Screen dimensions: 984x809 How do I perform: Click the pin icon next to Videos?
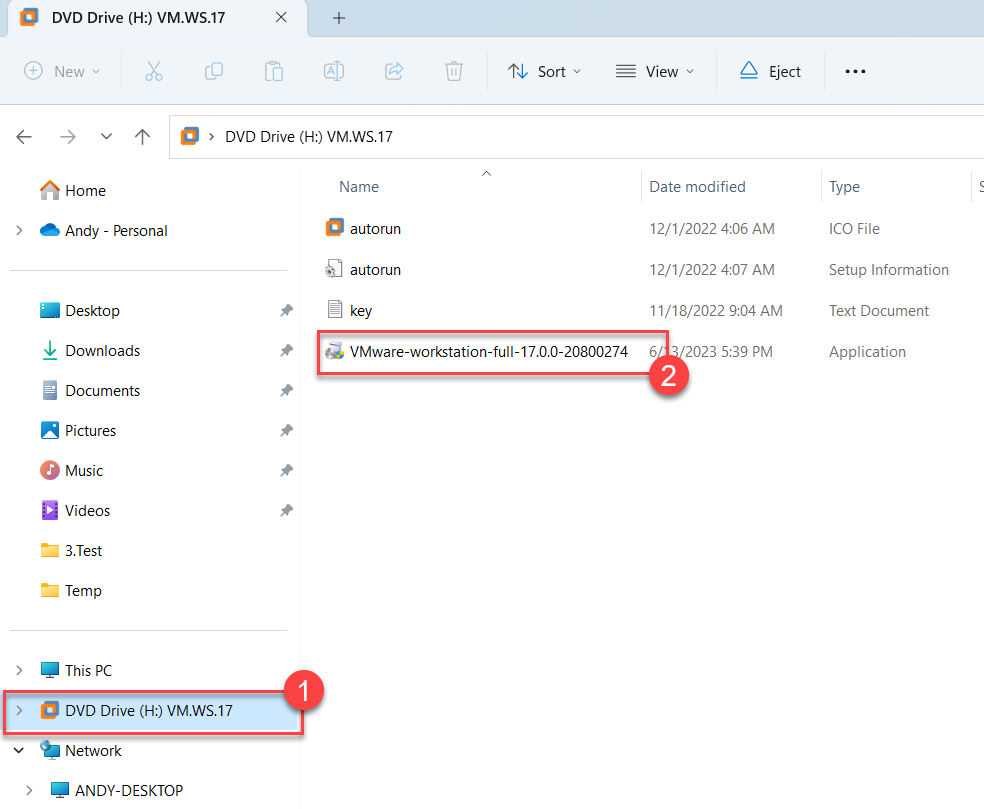286,510
